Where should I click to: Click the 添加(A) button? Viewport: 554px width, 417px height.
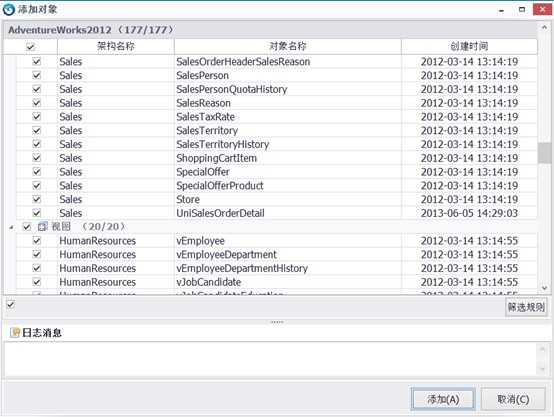[443, 399]
